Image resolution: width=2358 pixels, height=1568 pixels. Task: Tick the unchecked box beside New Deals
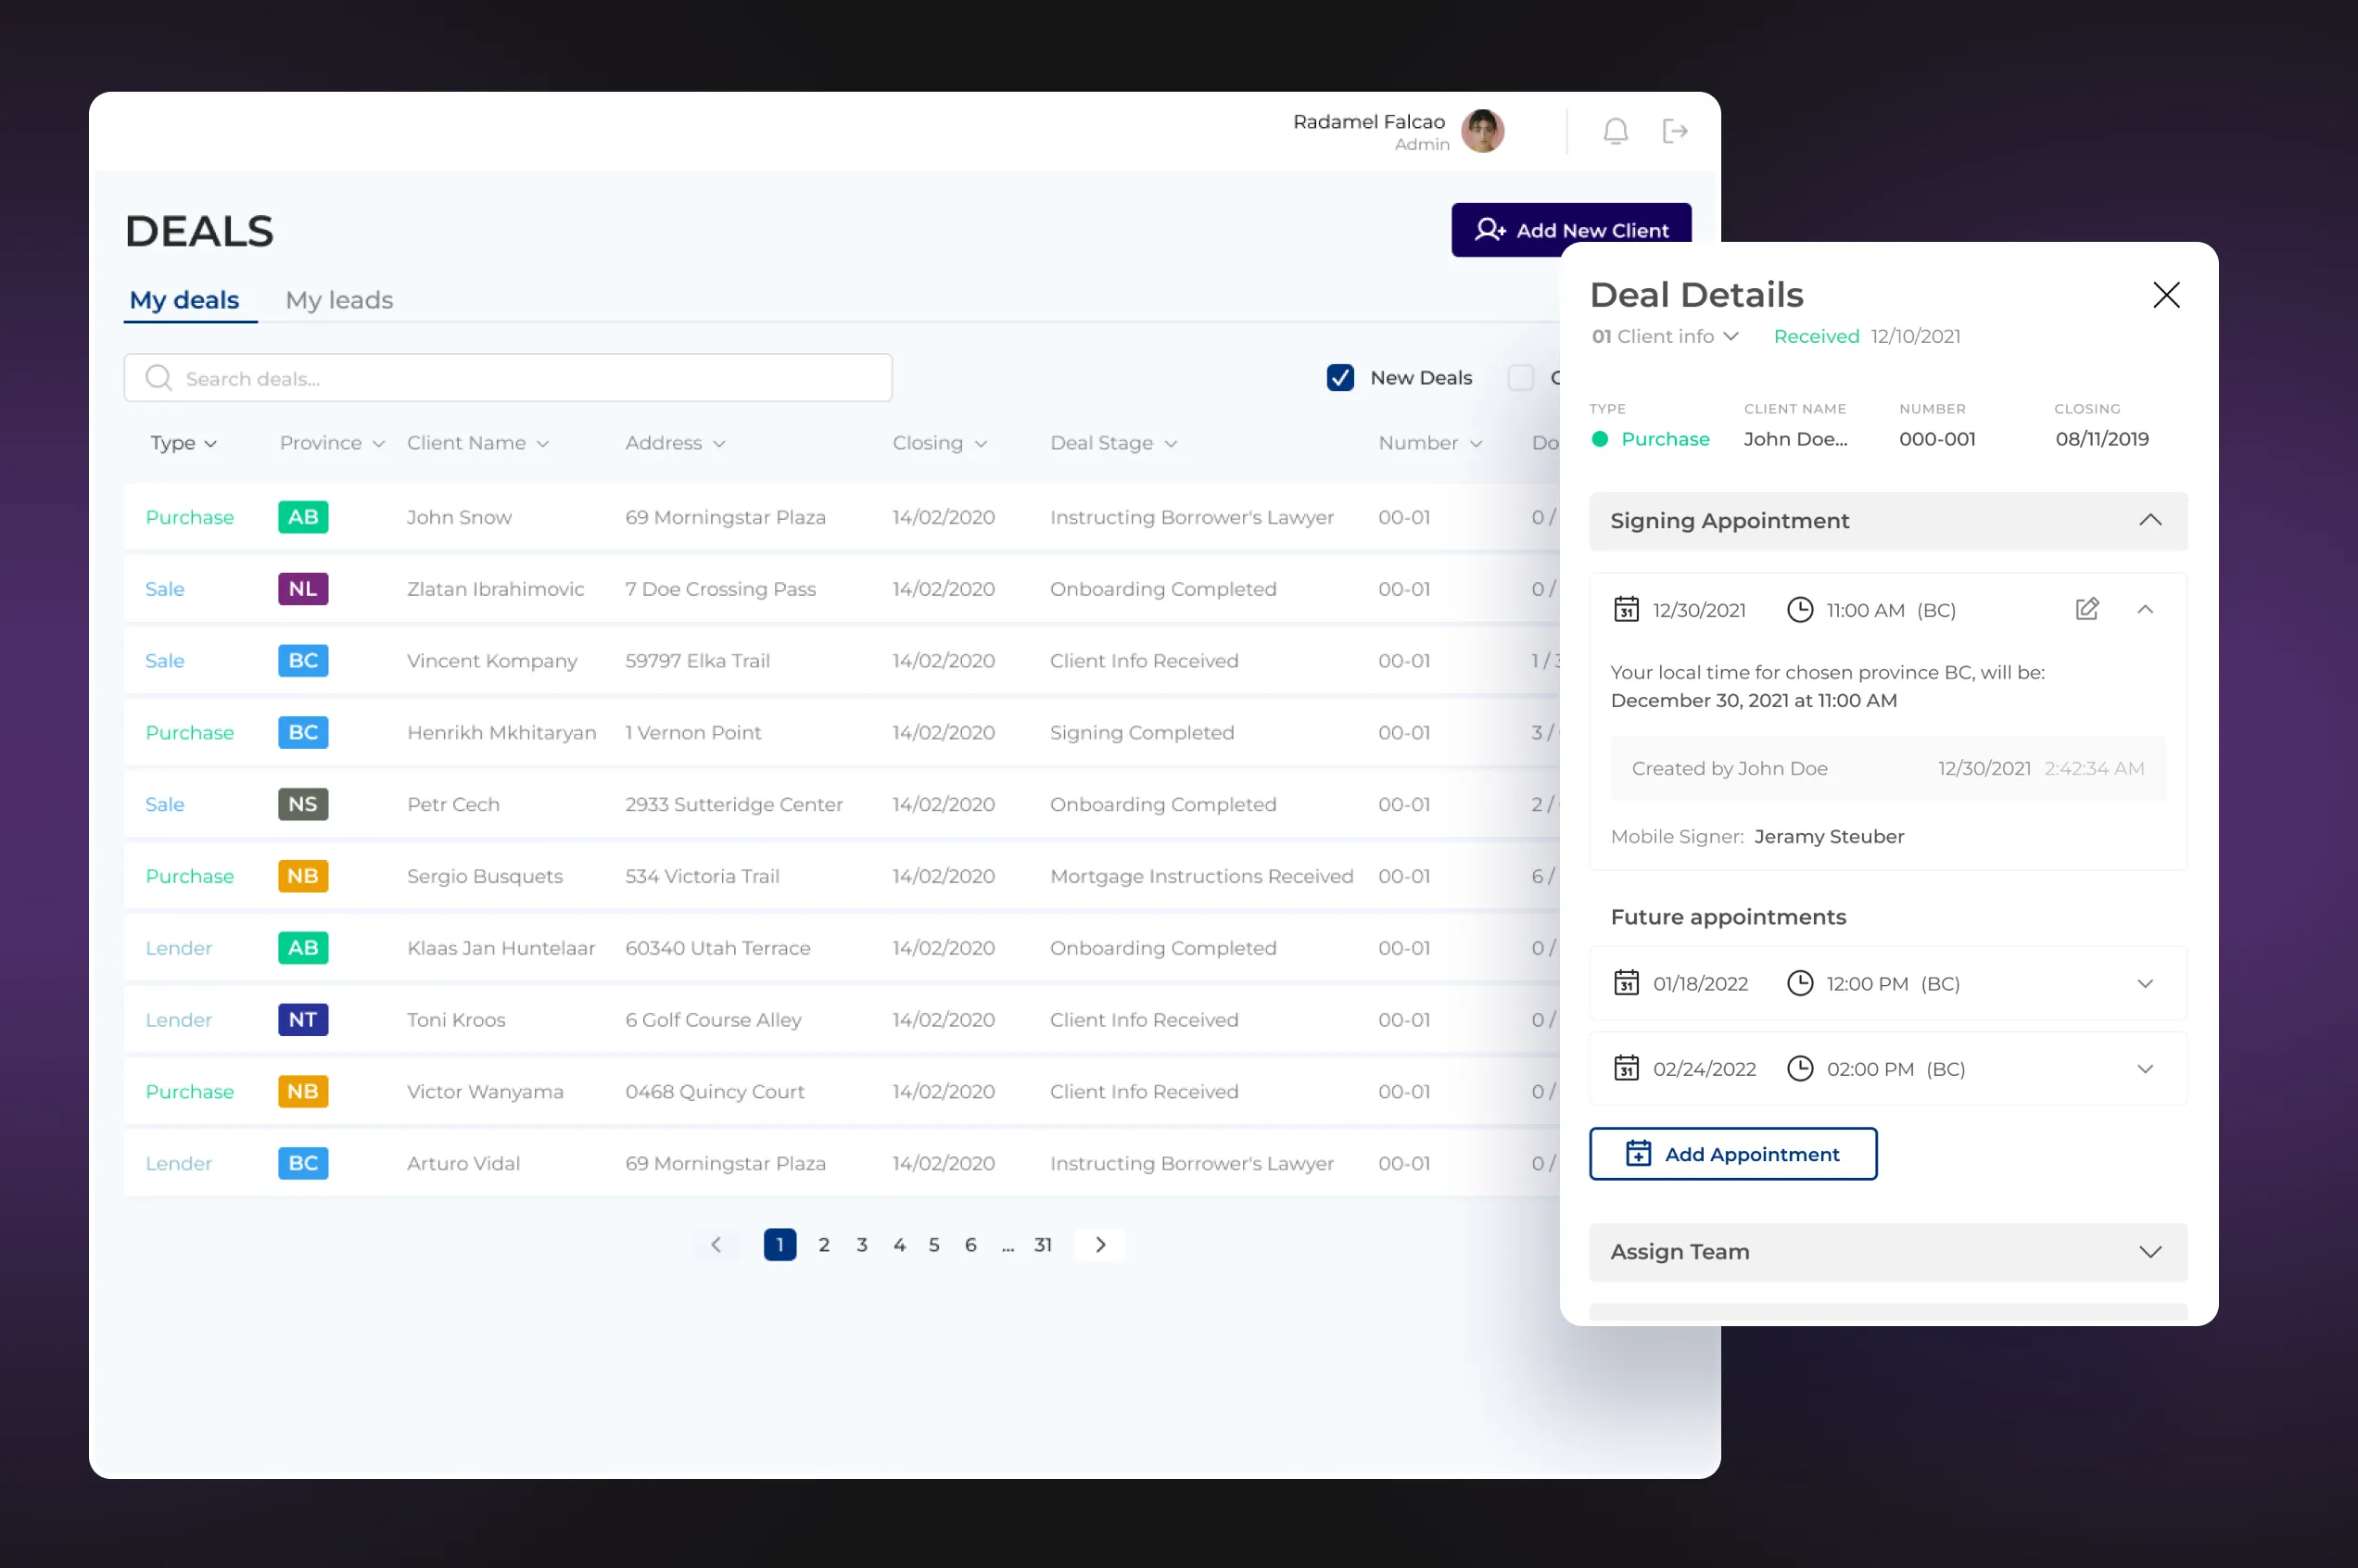(x=1520, y=378)
